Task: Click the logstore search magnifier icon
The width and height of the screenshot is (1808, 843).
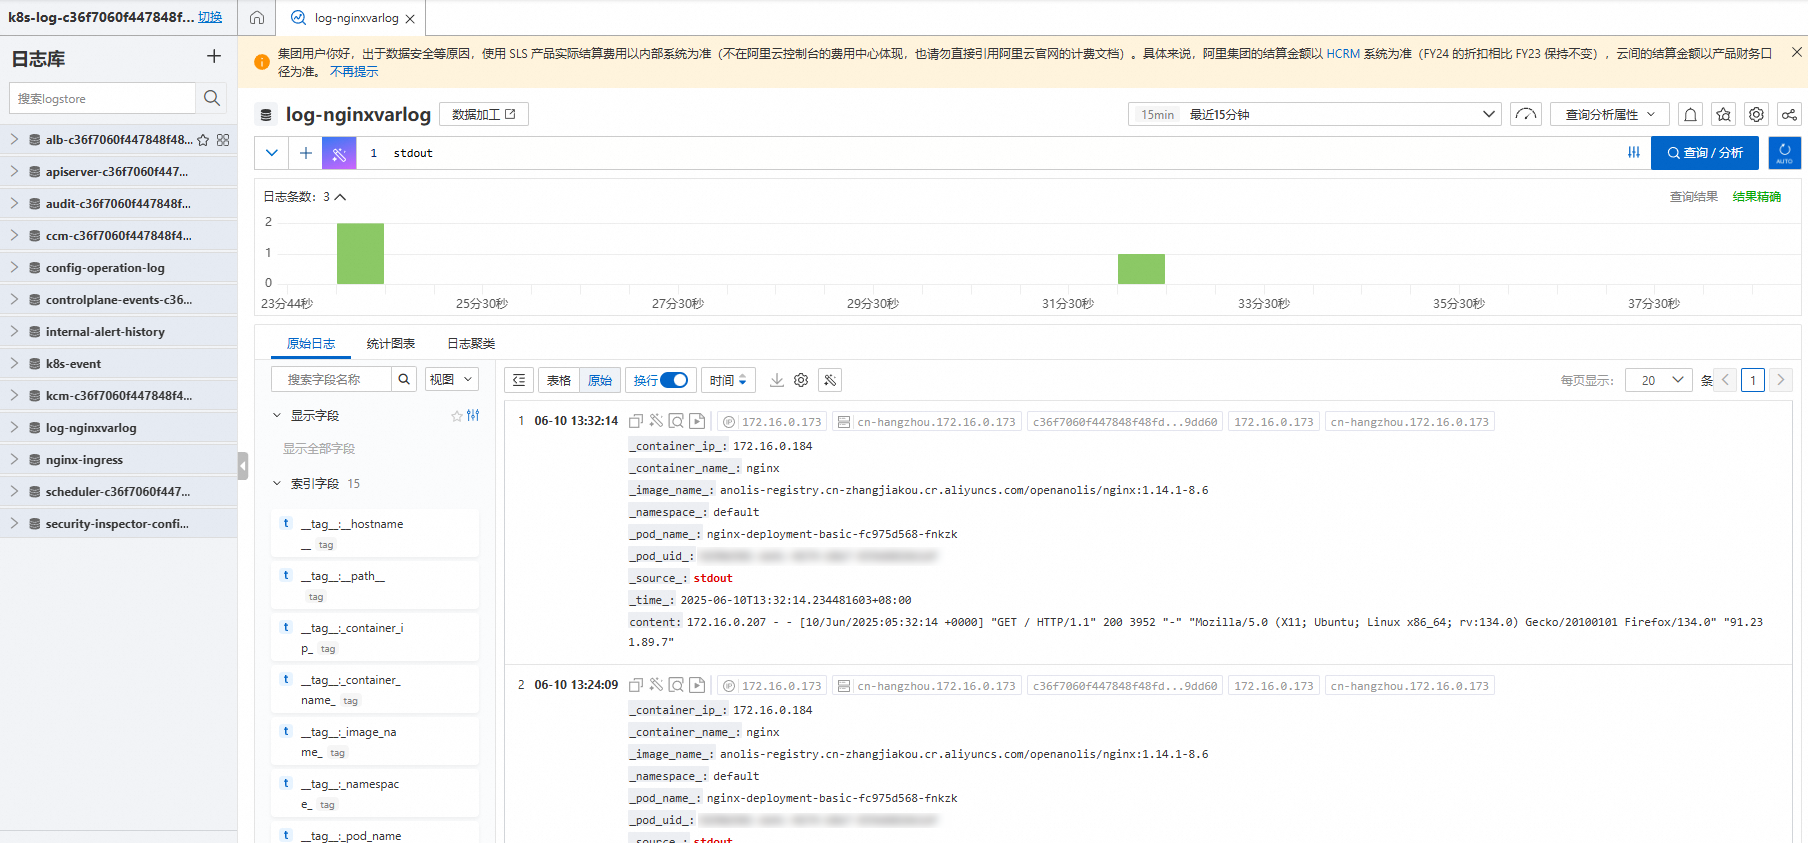Action: [212, 98]
